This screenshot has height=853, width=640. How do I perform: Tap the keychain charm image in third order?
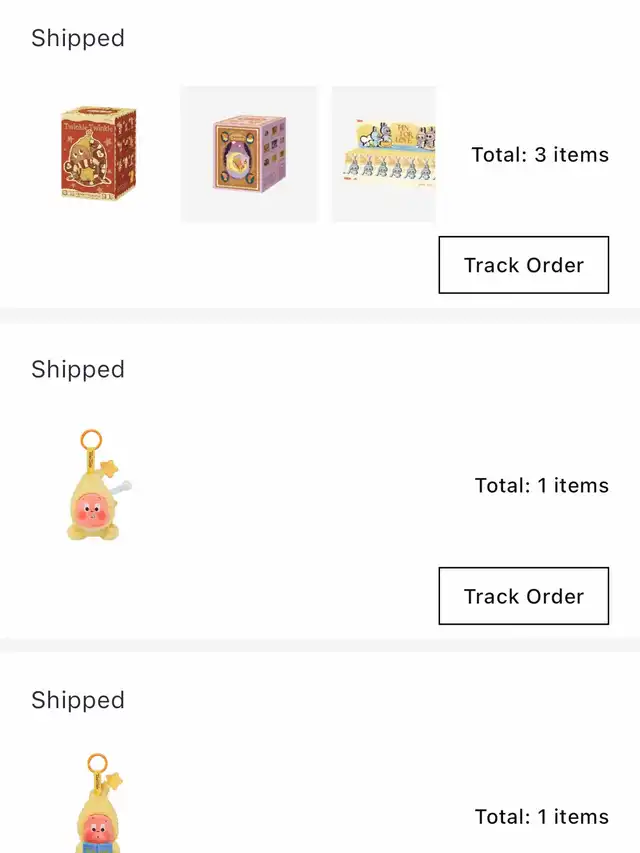pos(97,805)
